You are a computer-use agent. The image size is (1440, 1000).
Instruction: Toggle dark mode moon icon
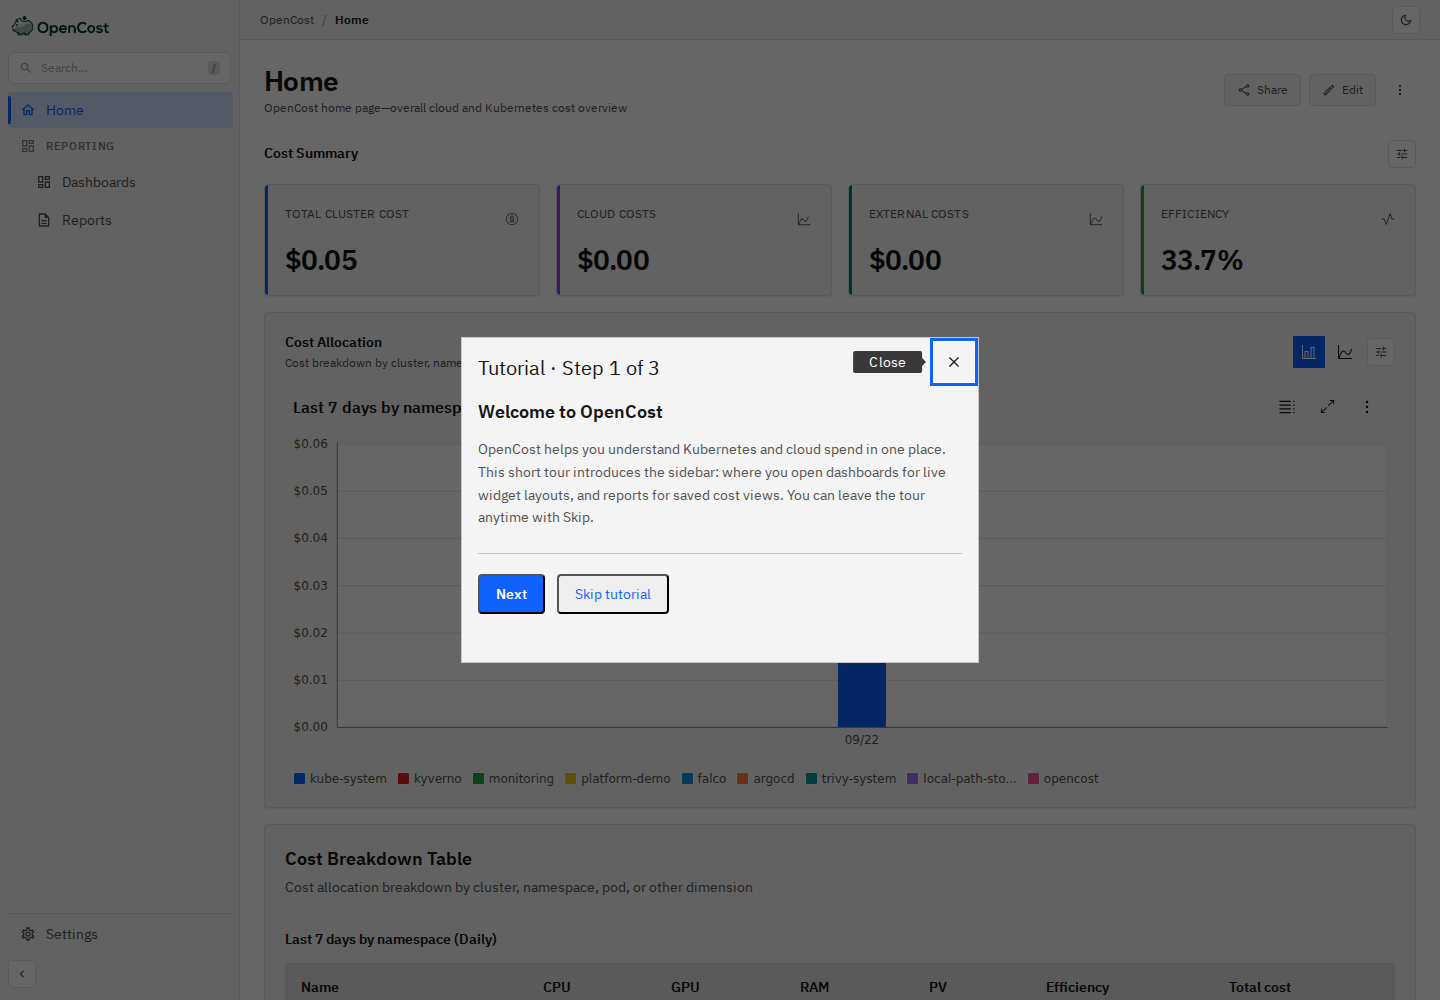point(1406,20)
